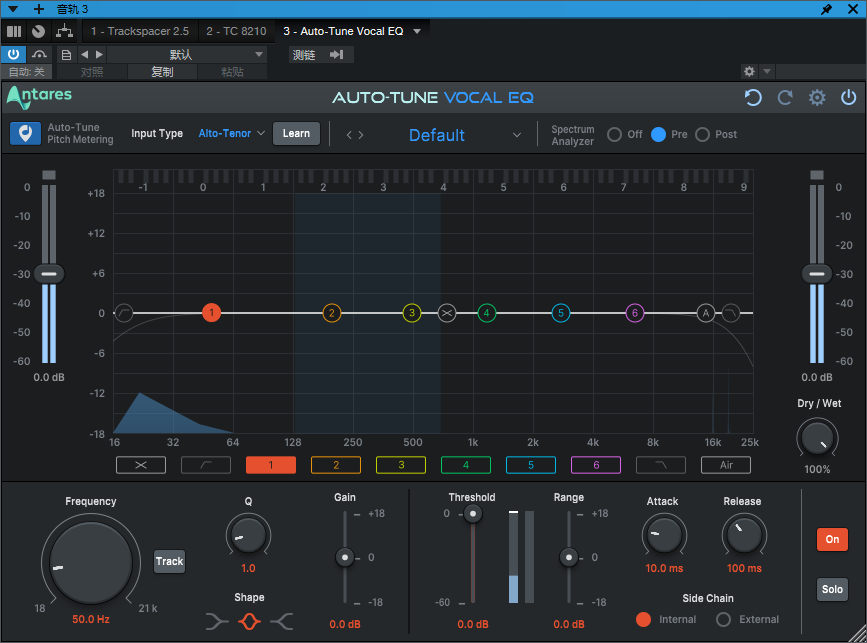
Task: Open the Vocal EQ settings gear
Action: 817,98
